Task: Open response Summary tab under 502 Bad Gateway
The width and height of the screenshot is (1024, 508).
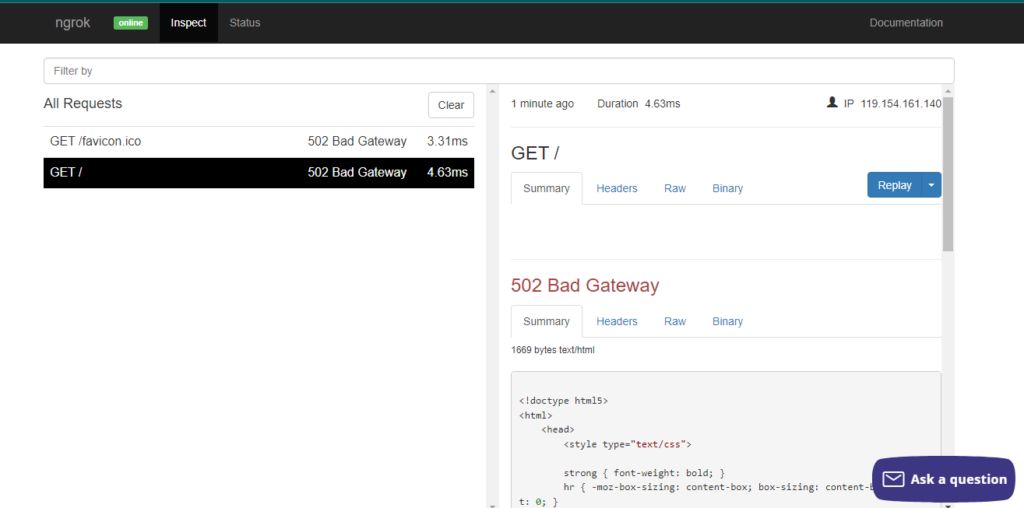Action: tap(547, 321)
